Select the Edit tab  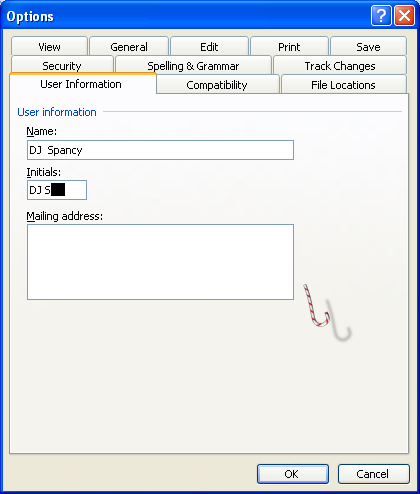coord(209,46)
